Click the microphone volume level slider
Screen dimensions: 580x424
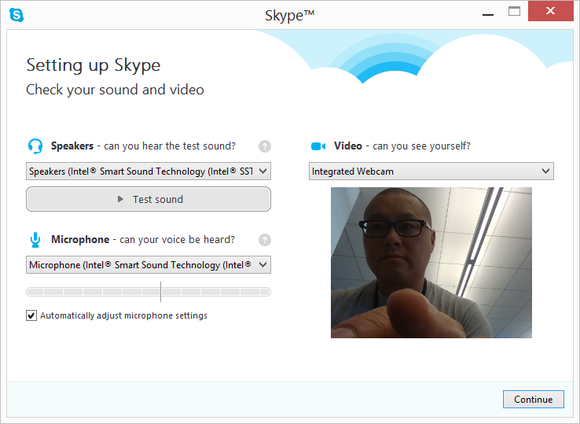coord(148,292)
